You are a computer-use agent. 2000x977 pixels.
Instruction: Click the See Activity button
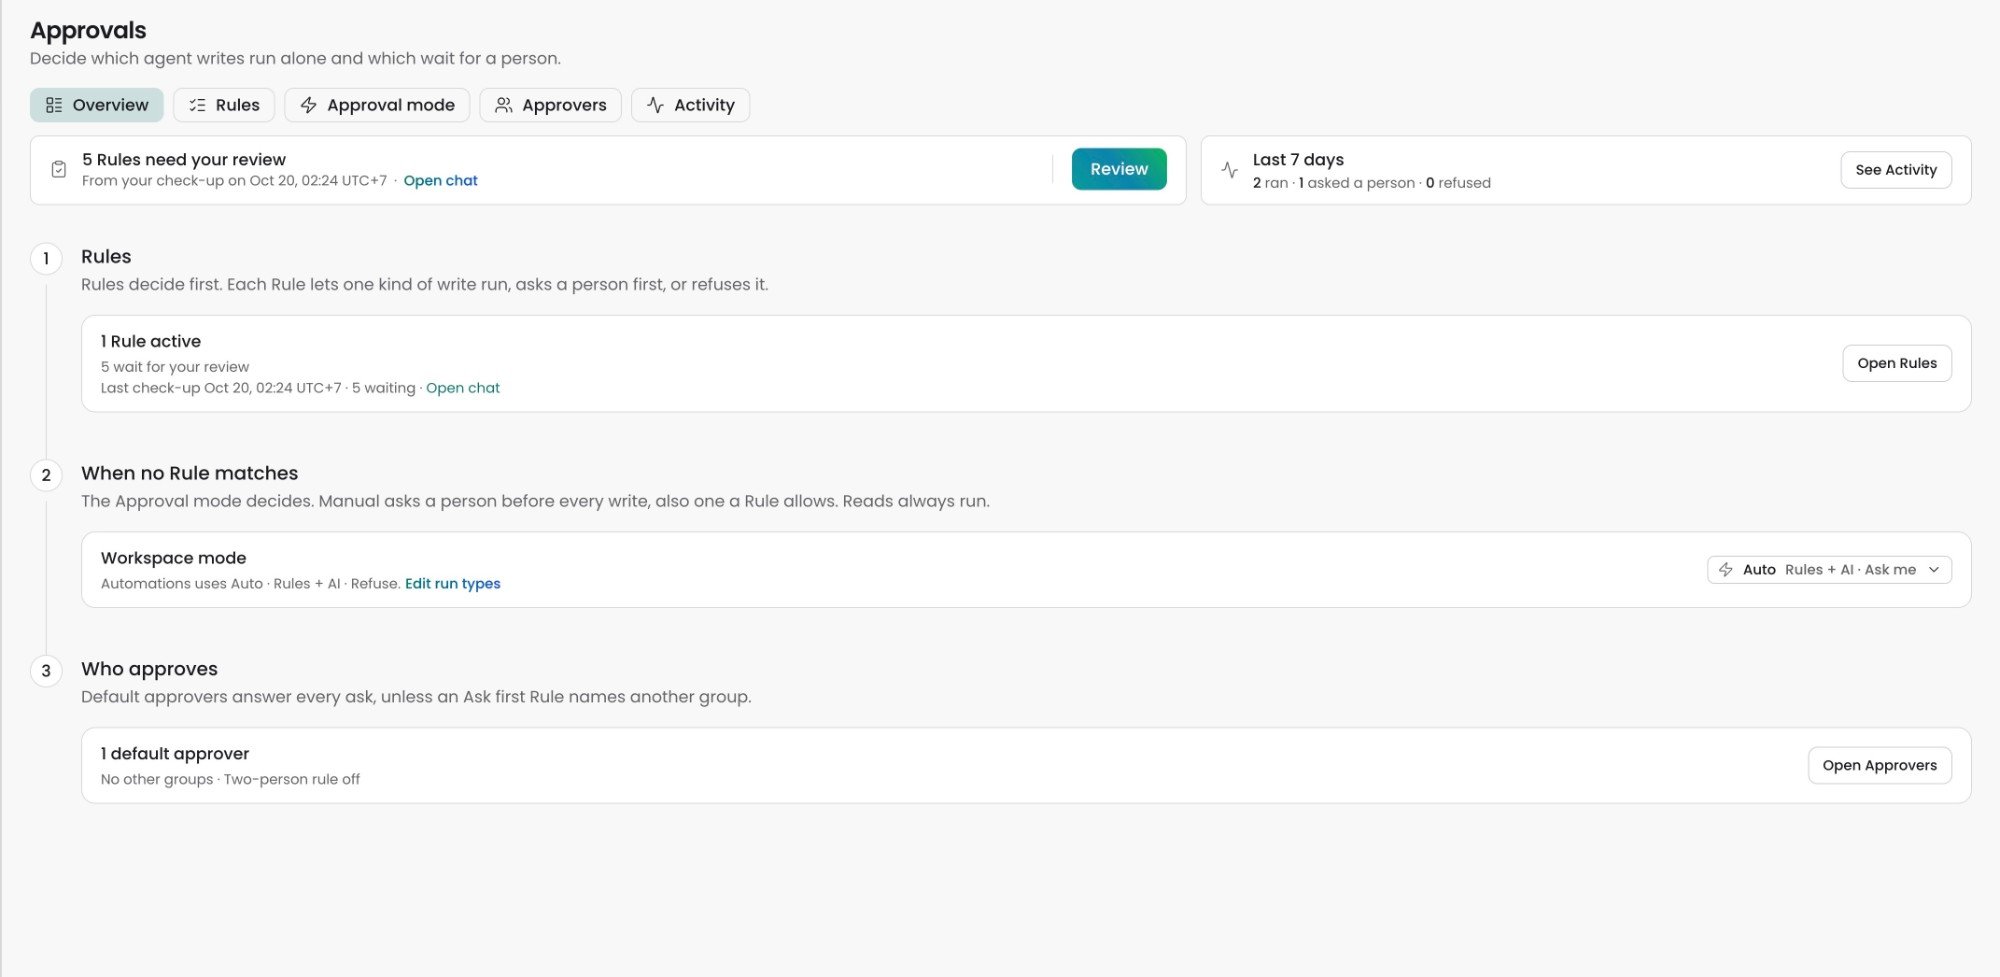1896,170
